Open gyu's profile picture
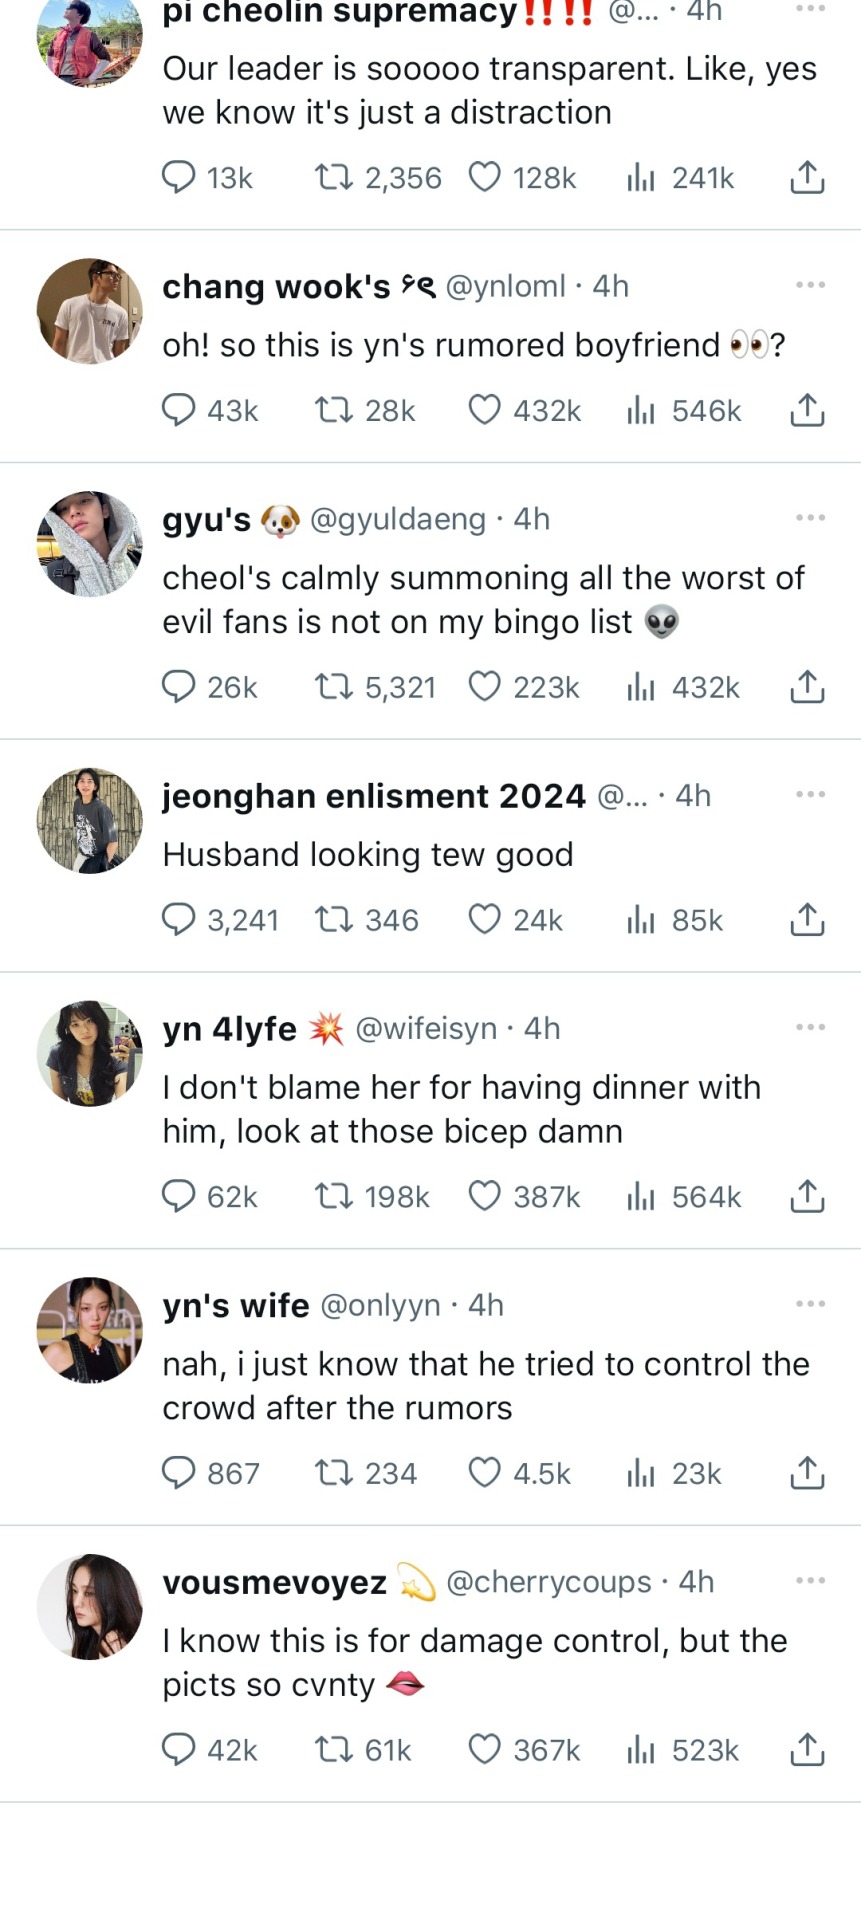The width and height of the screenshot is (861, 1920). click(x=90, y=544)
